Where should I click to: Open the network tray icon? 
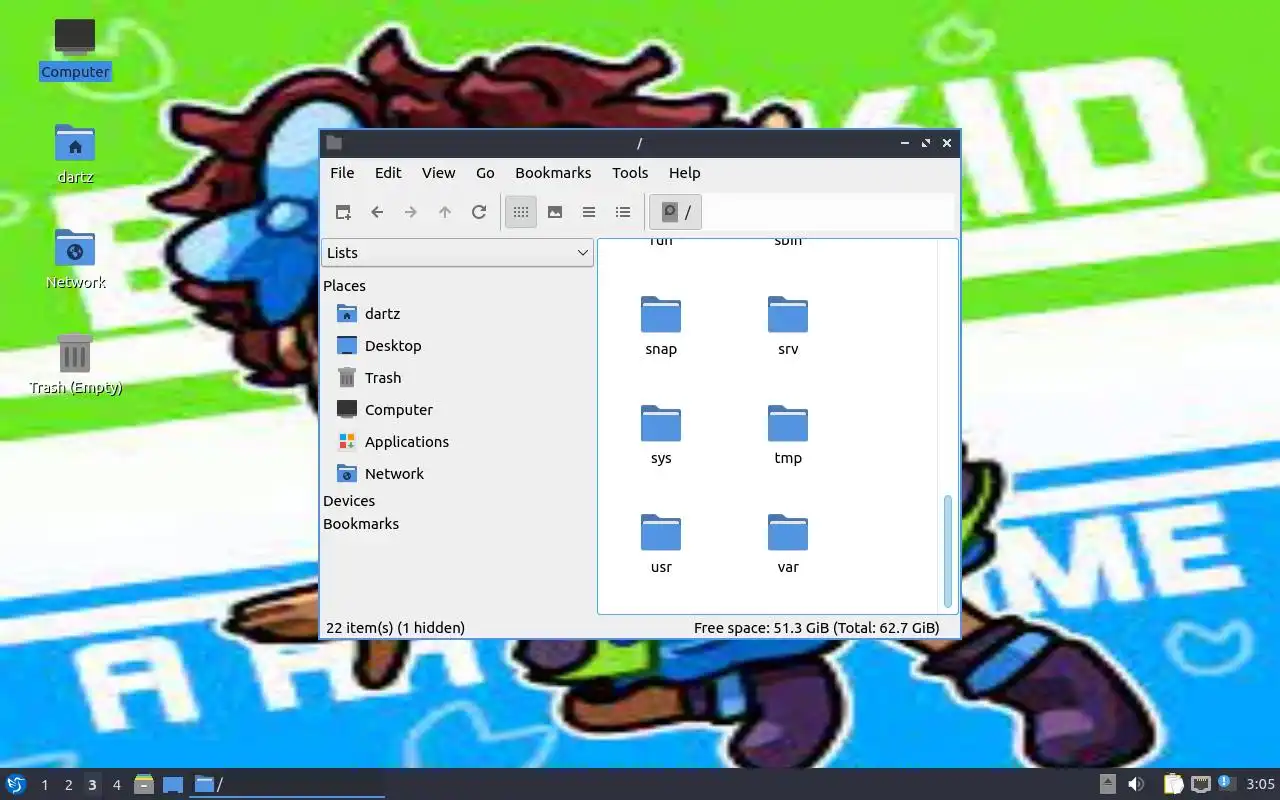coord(1201,784)
